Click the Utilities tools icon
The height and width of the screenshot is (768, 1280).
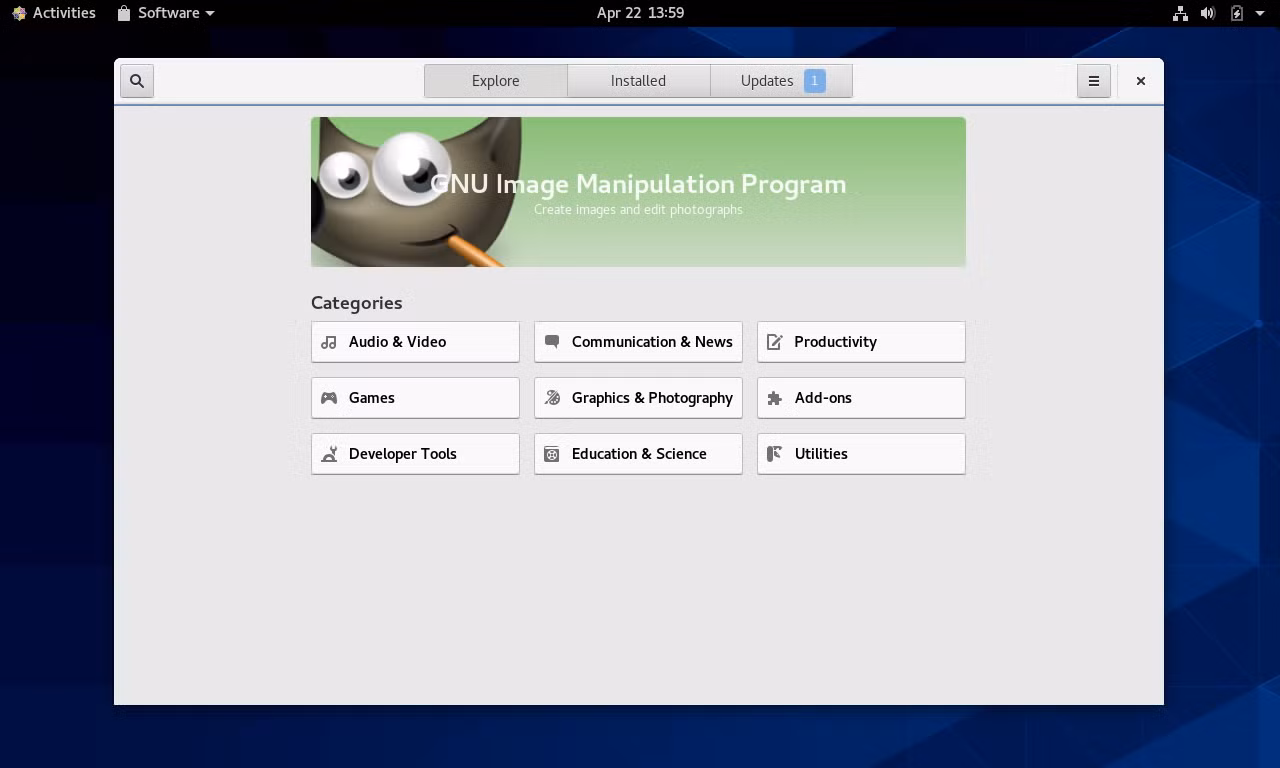[x=774, y=454]
